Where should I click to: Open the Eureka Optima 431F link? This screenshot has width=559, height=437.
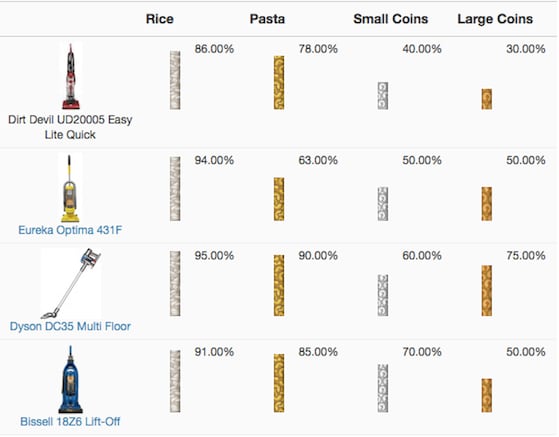click(70, 230)
